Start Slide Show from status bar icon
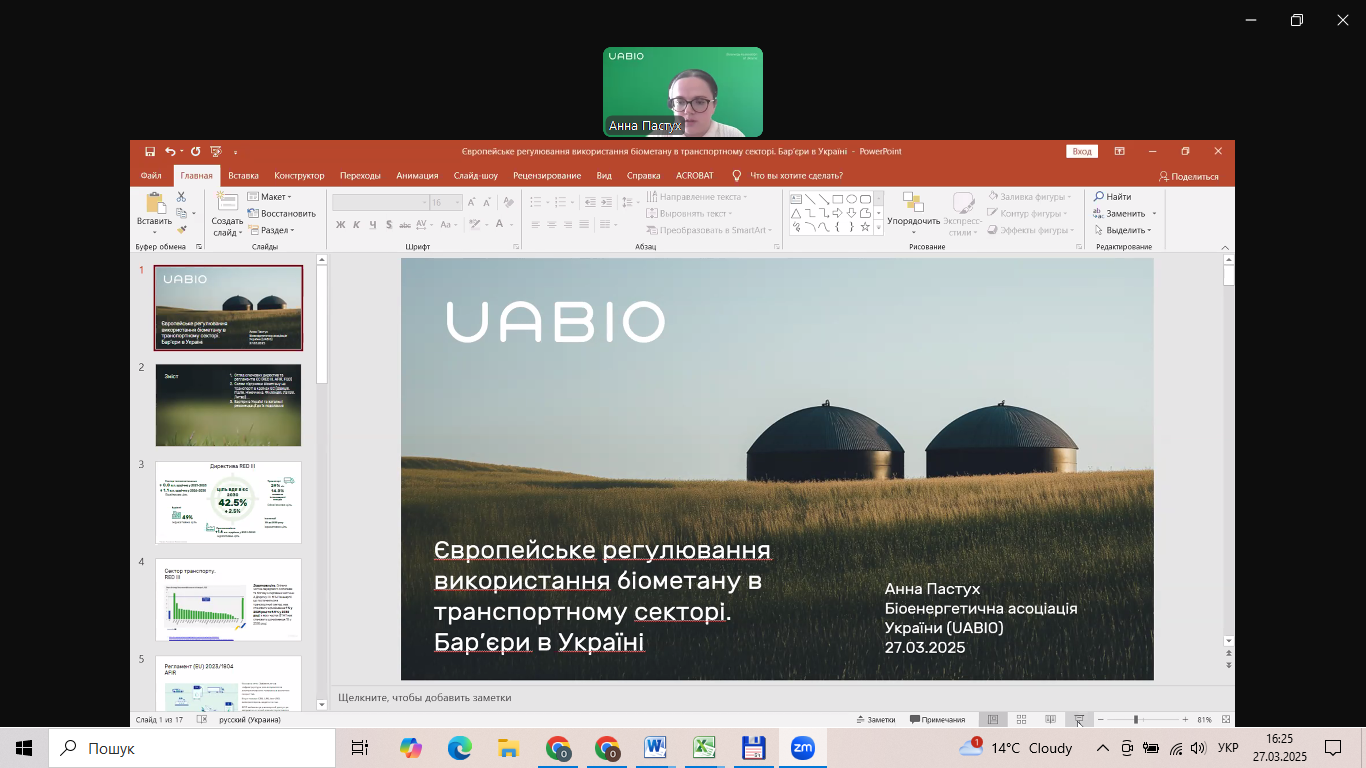The image size is (1366, 768). pos(1079,719)
